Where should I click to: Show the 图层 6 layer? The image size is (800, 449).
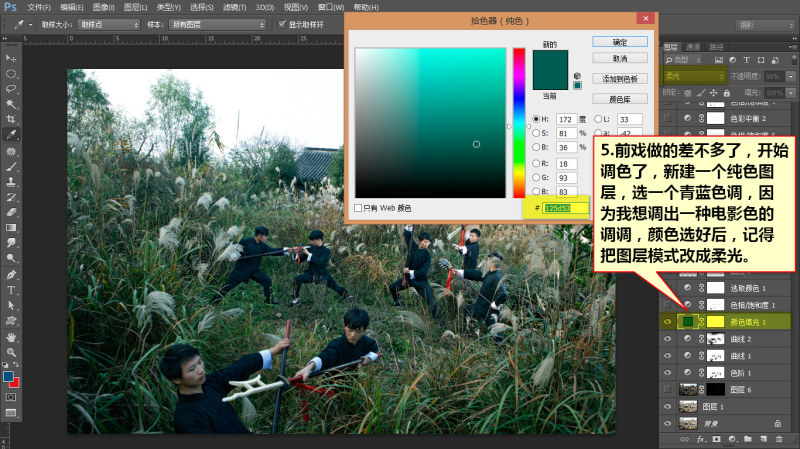(667, 390)
